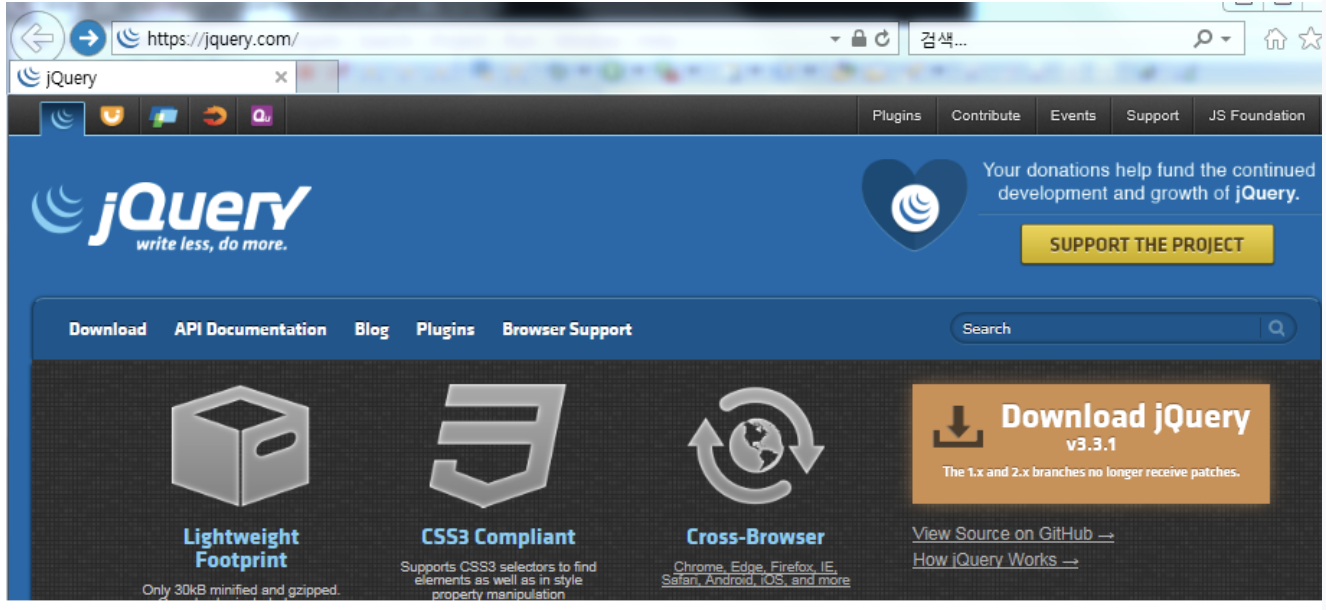
Task: Click the Cross-Browser globe icon
Action: click(x=755, y=445)
